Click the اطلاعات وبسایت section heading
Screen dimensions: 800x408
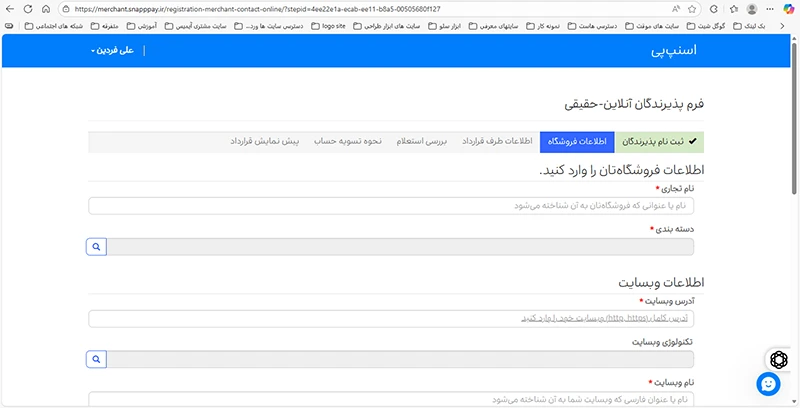(x=661, y=283)
